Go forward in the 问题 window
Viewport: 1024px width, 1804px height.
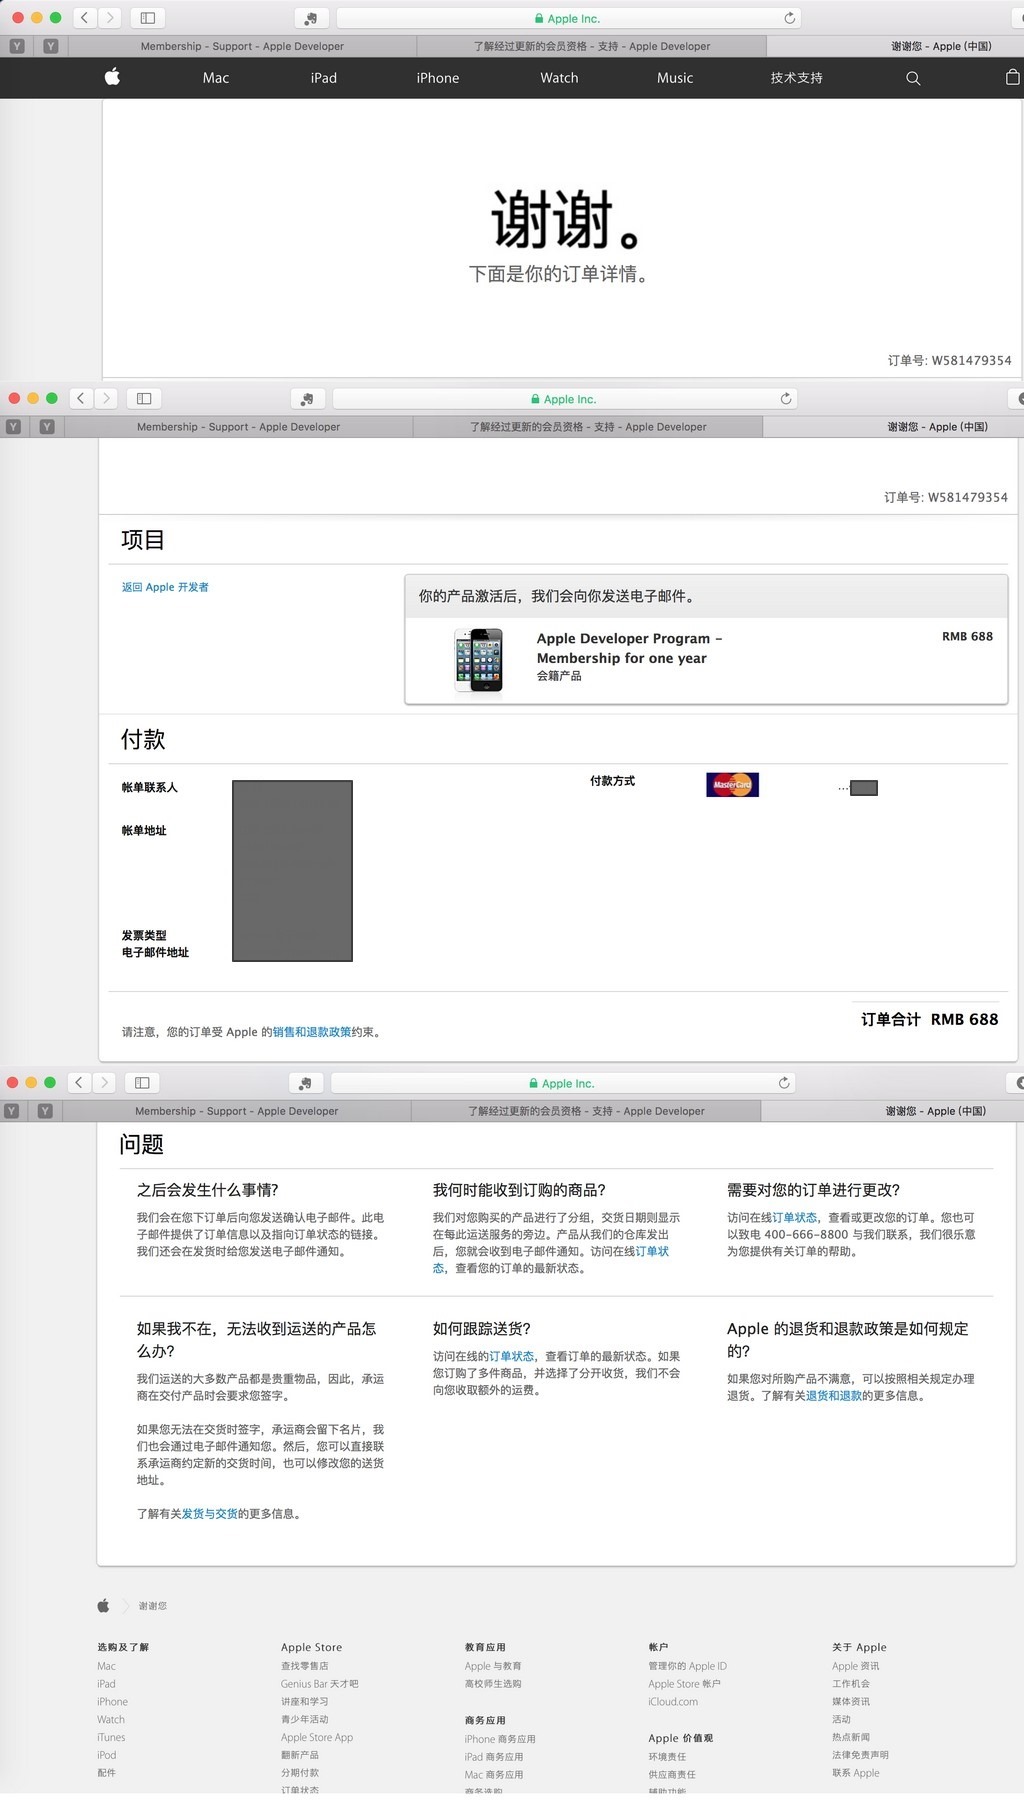(104, 1082)
